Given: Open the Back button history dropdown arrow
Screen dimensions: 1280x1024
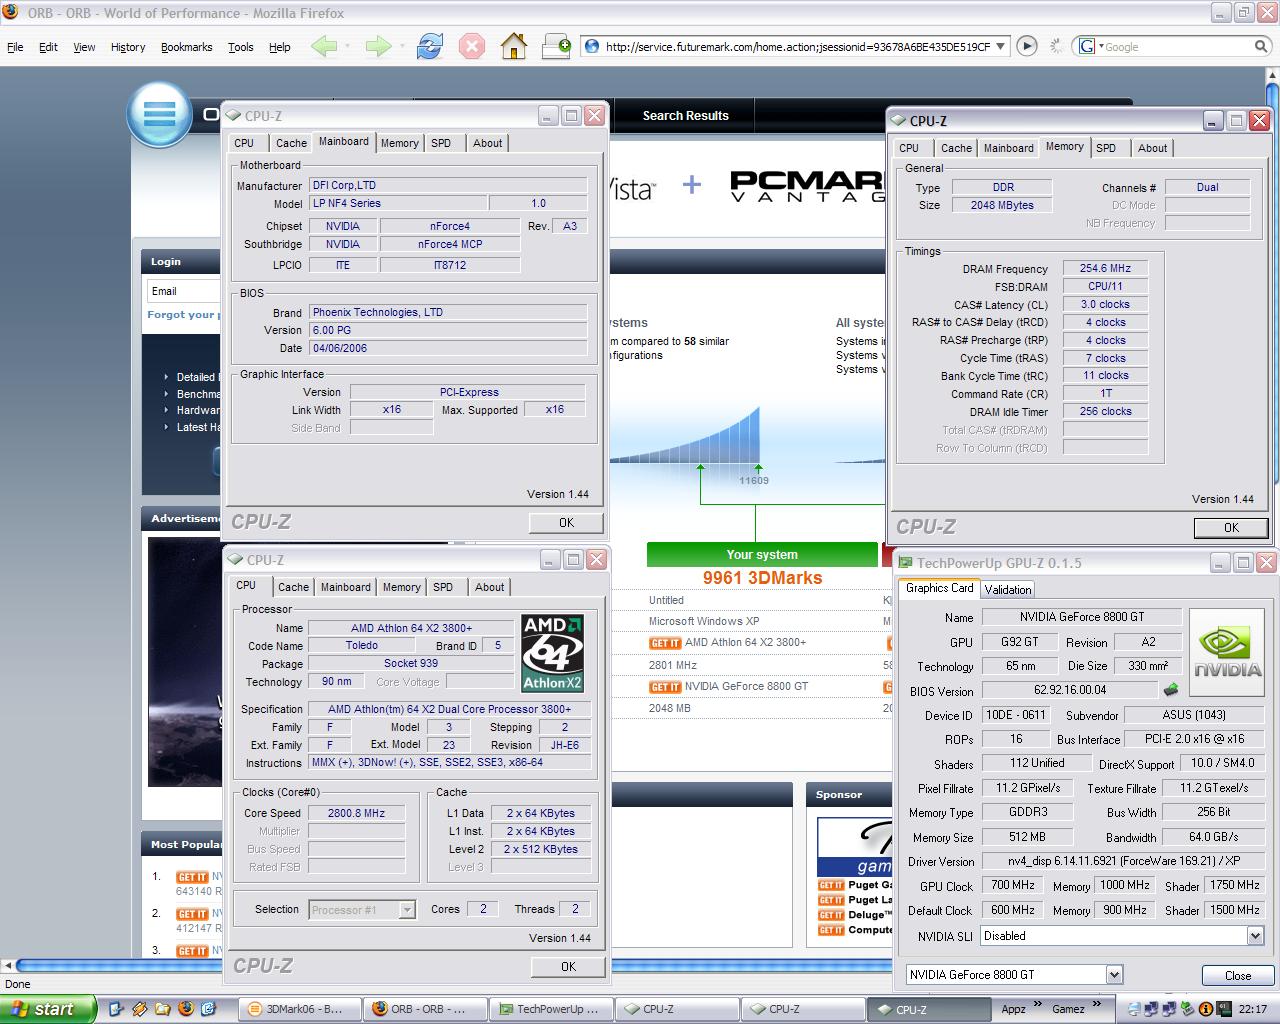Looking at the screenshot, I should tap(347, 46).
